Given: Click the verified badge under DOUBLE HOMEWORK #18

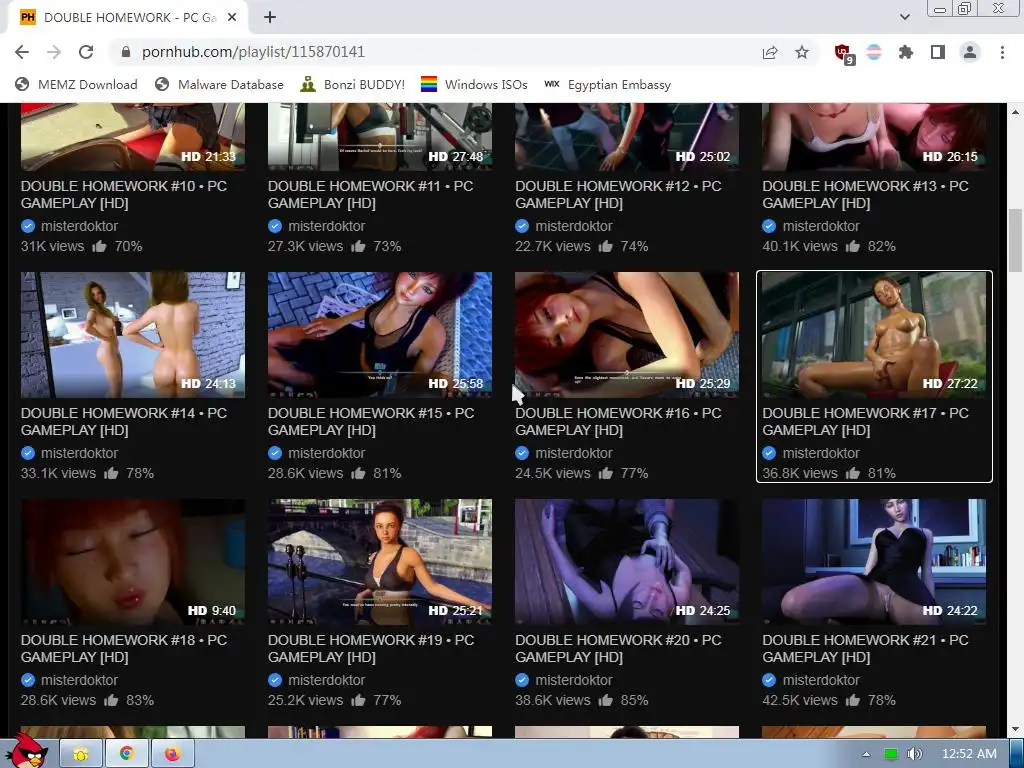Looking at the screenshot, I should pos(27,680).
